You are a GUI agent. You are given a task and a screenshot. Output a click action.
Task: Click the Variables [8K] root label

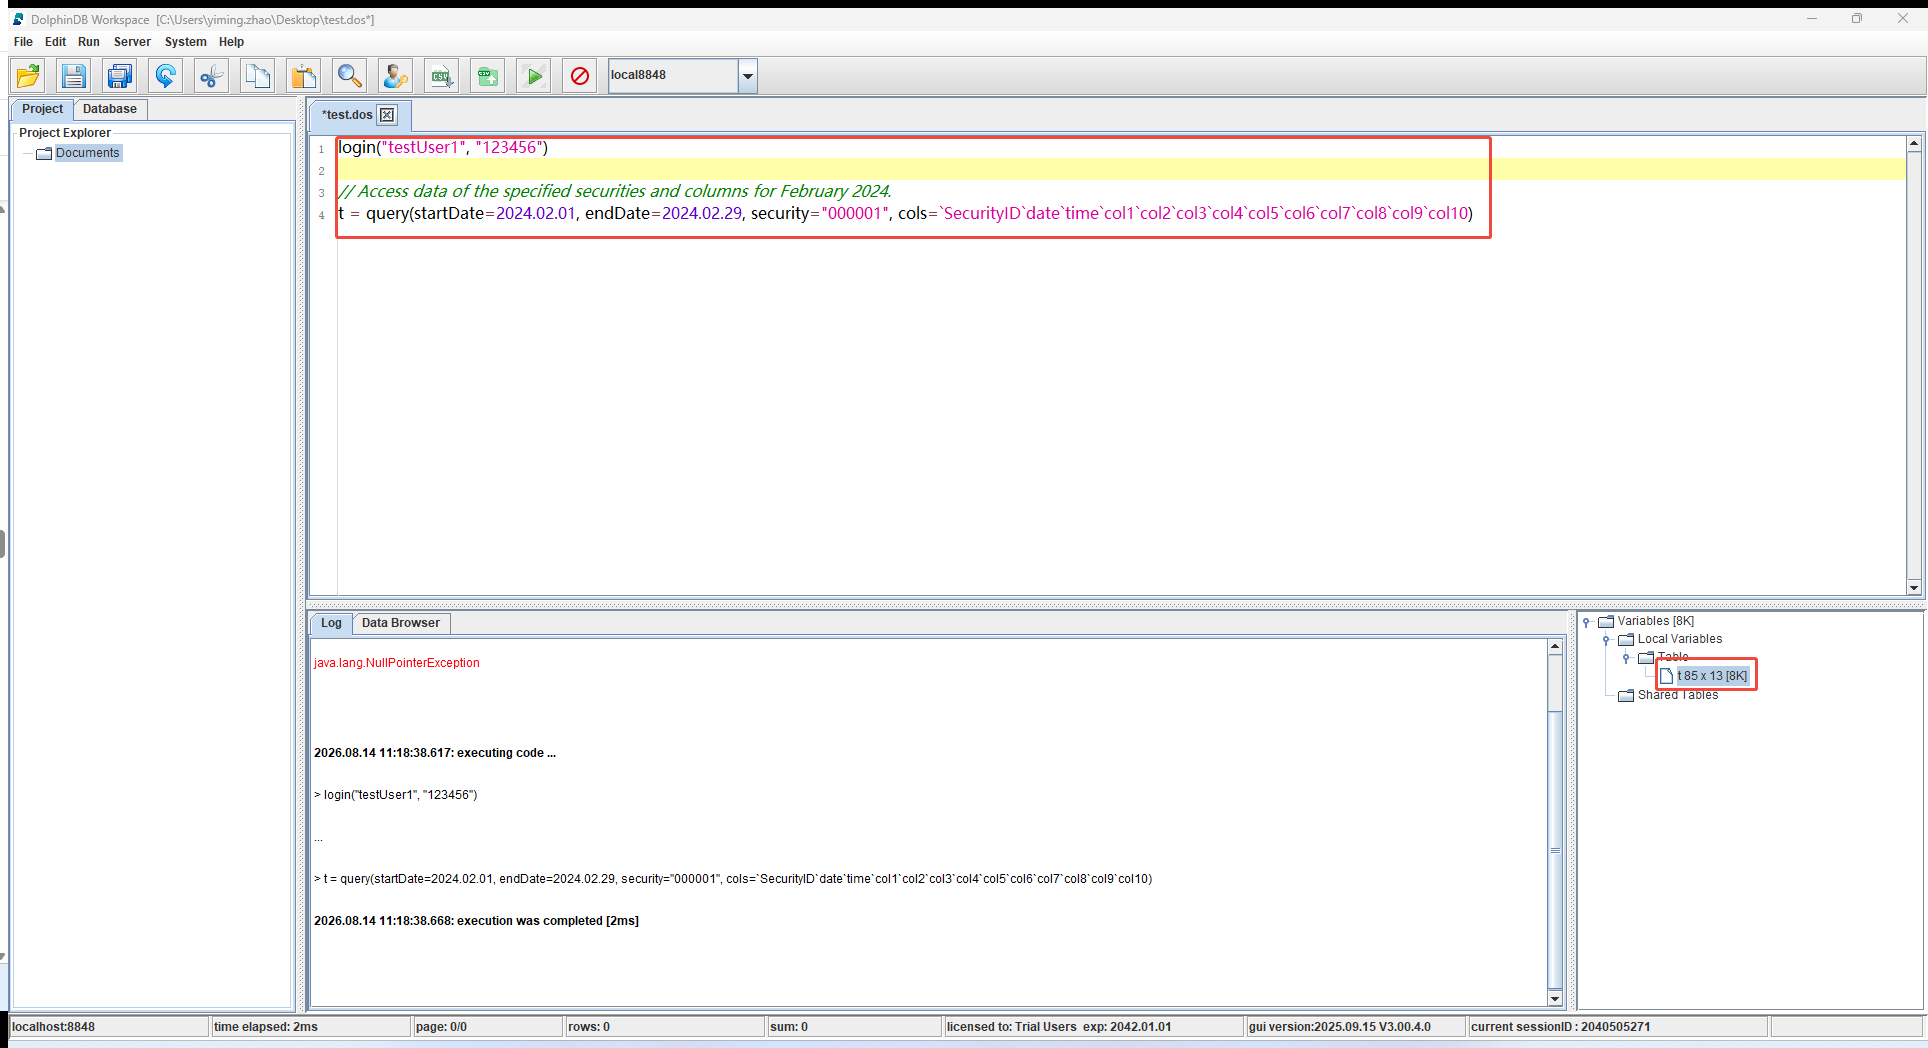(1656, 621)
